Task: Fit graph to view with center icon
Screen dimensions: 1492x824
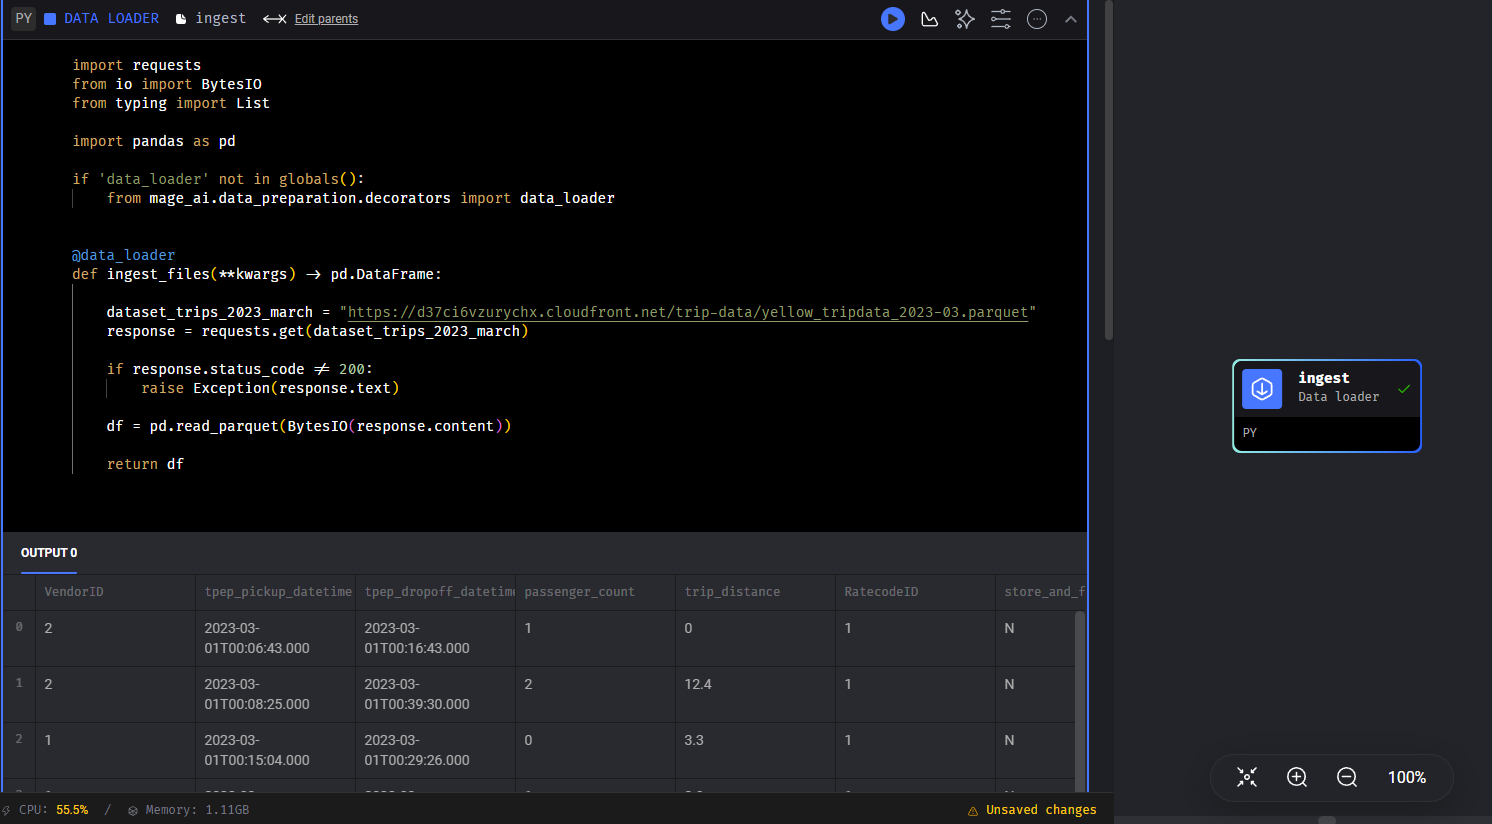Action: 1247,777
